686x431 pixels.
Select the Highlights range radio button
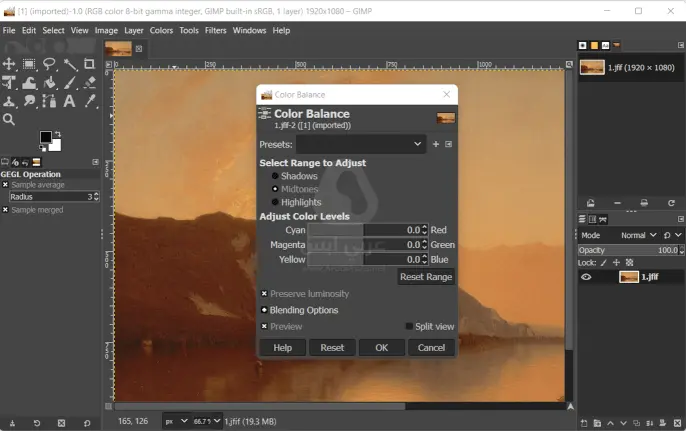point(275,202)
